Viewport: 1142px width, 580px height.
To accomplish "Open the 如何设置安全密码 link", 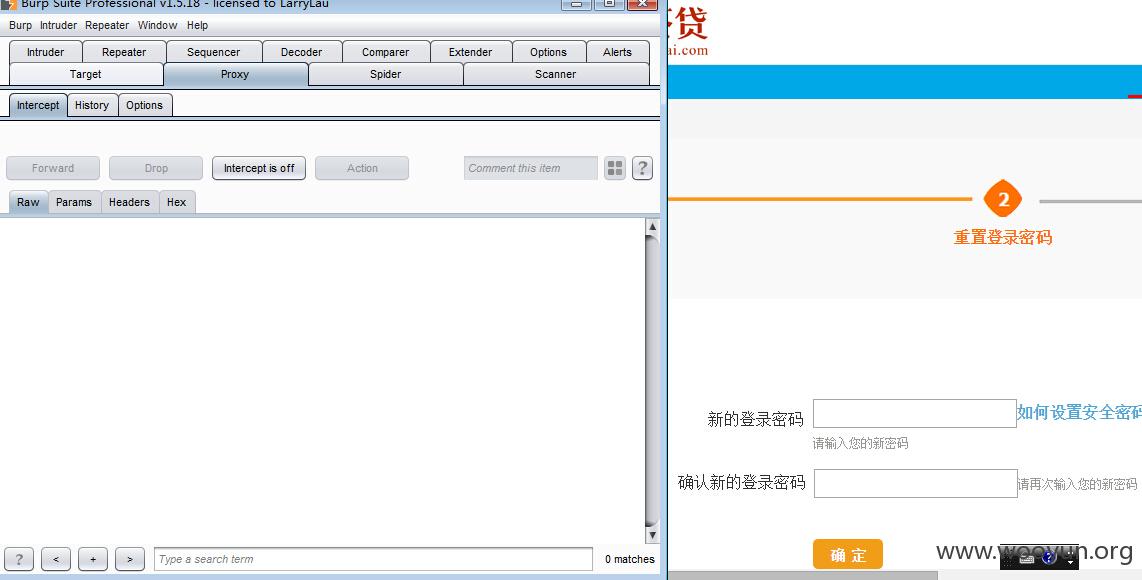I will [x=1079, y=412].
